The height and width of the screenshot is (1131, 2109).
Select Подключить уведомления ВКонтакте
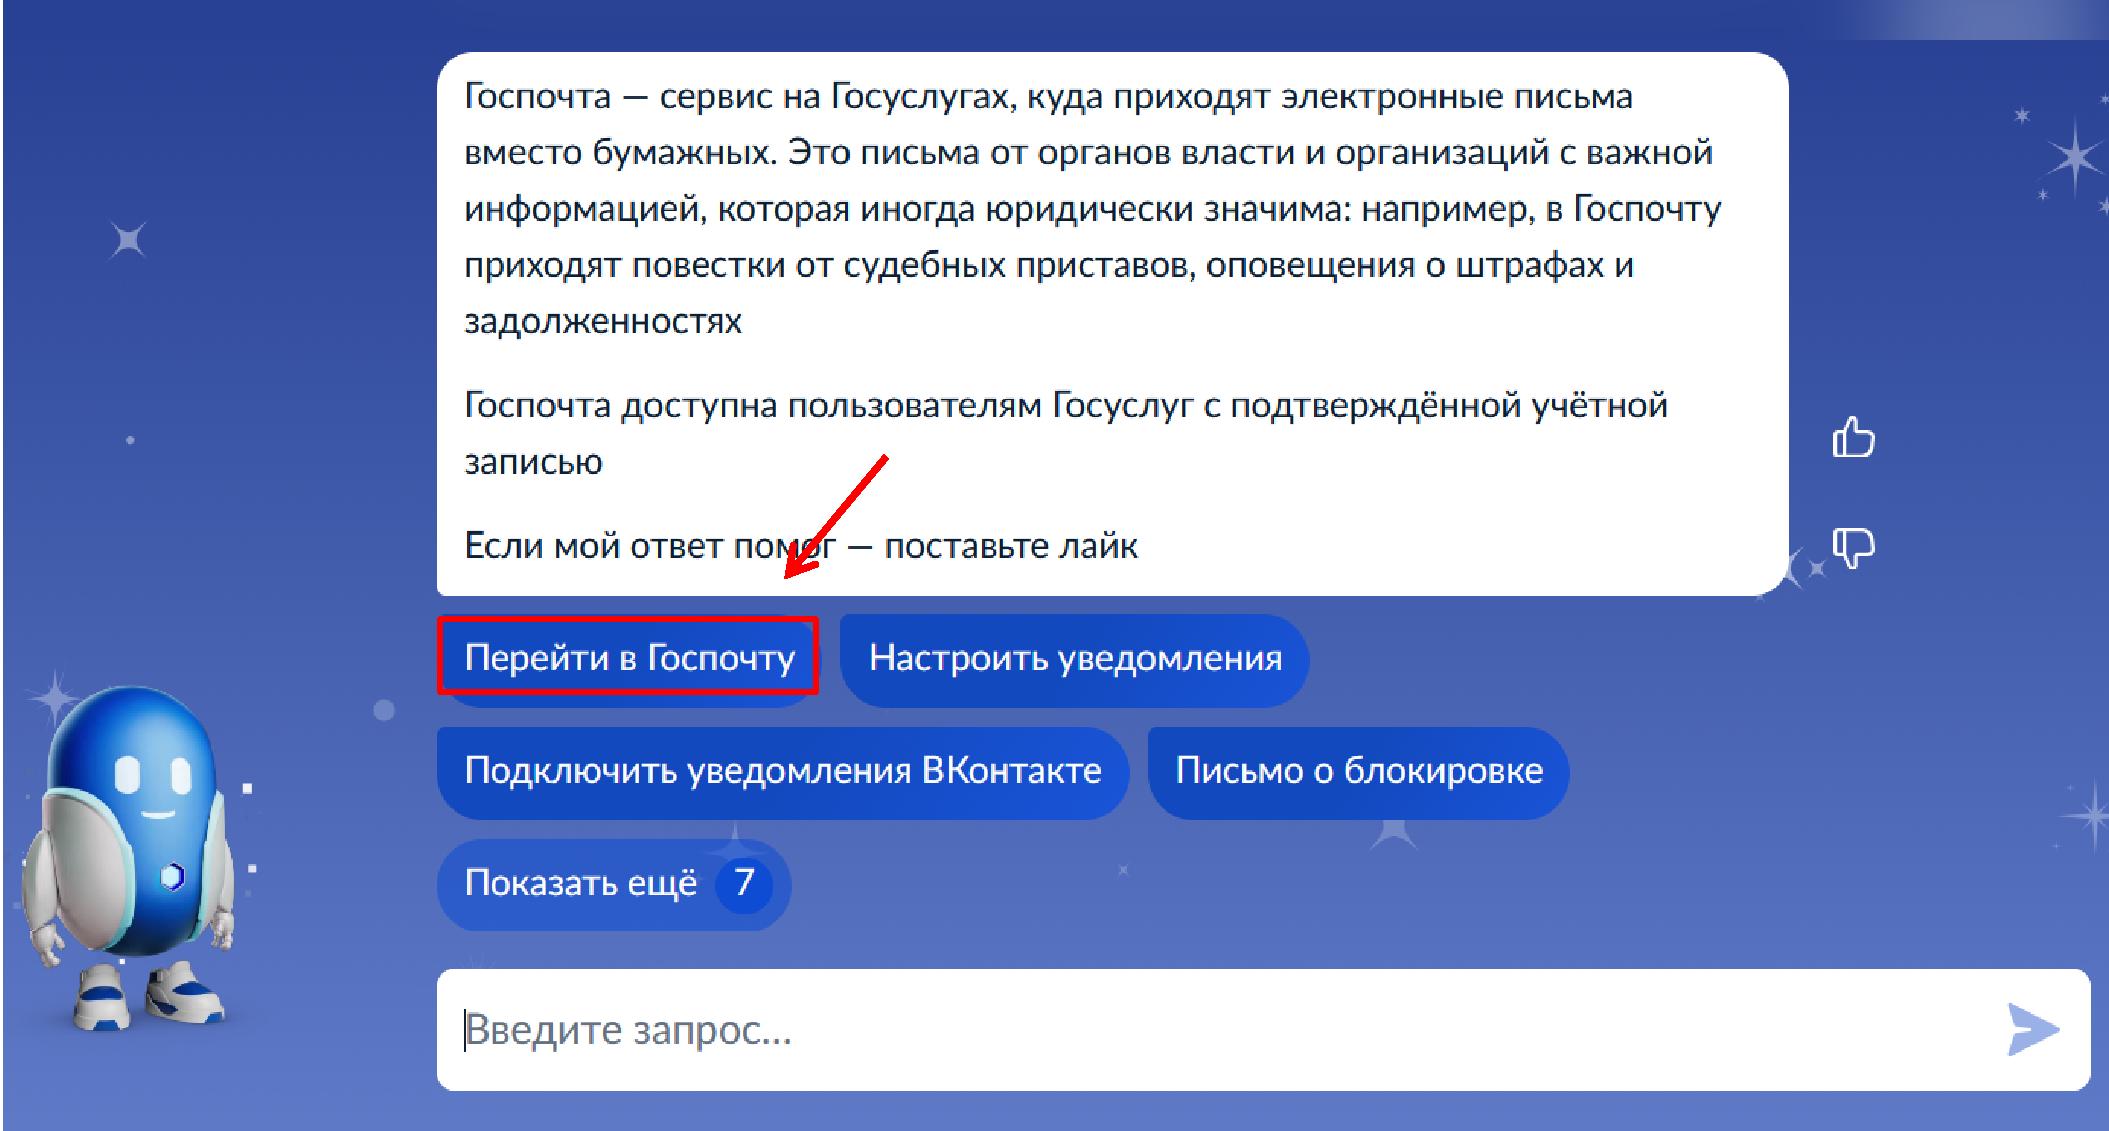[782, 771]
